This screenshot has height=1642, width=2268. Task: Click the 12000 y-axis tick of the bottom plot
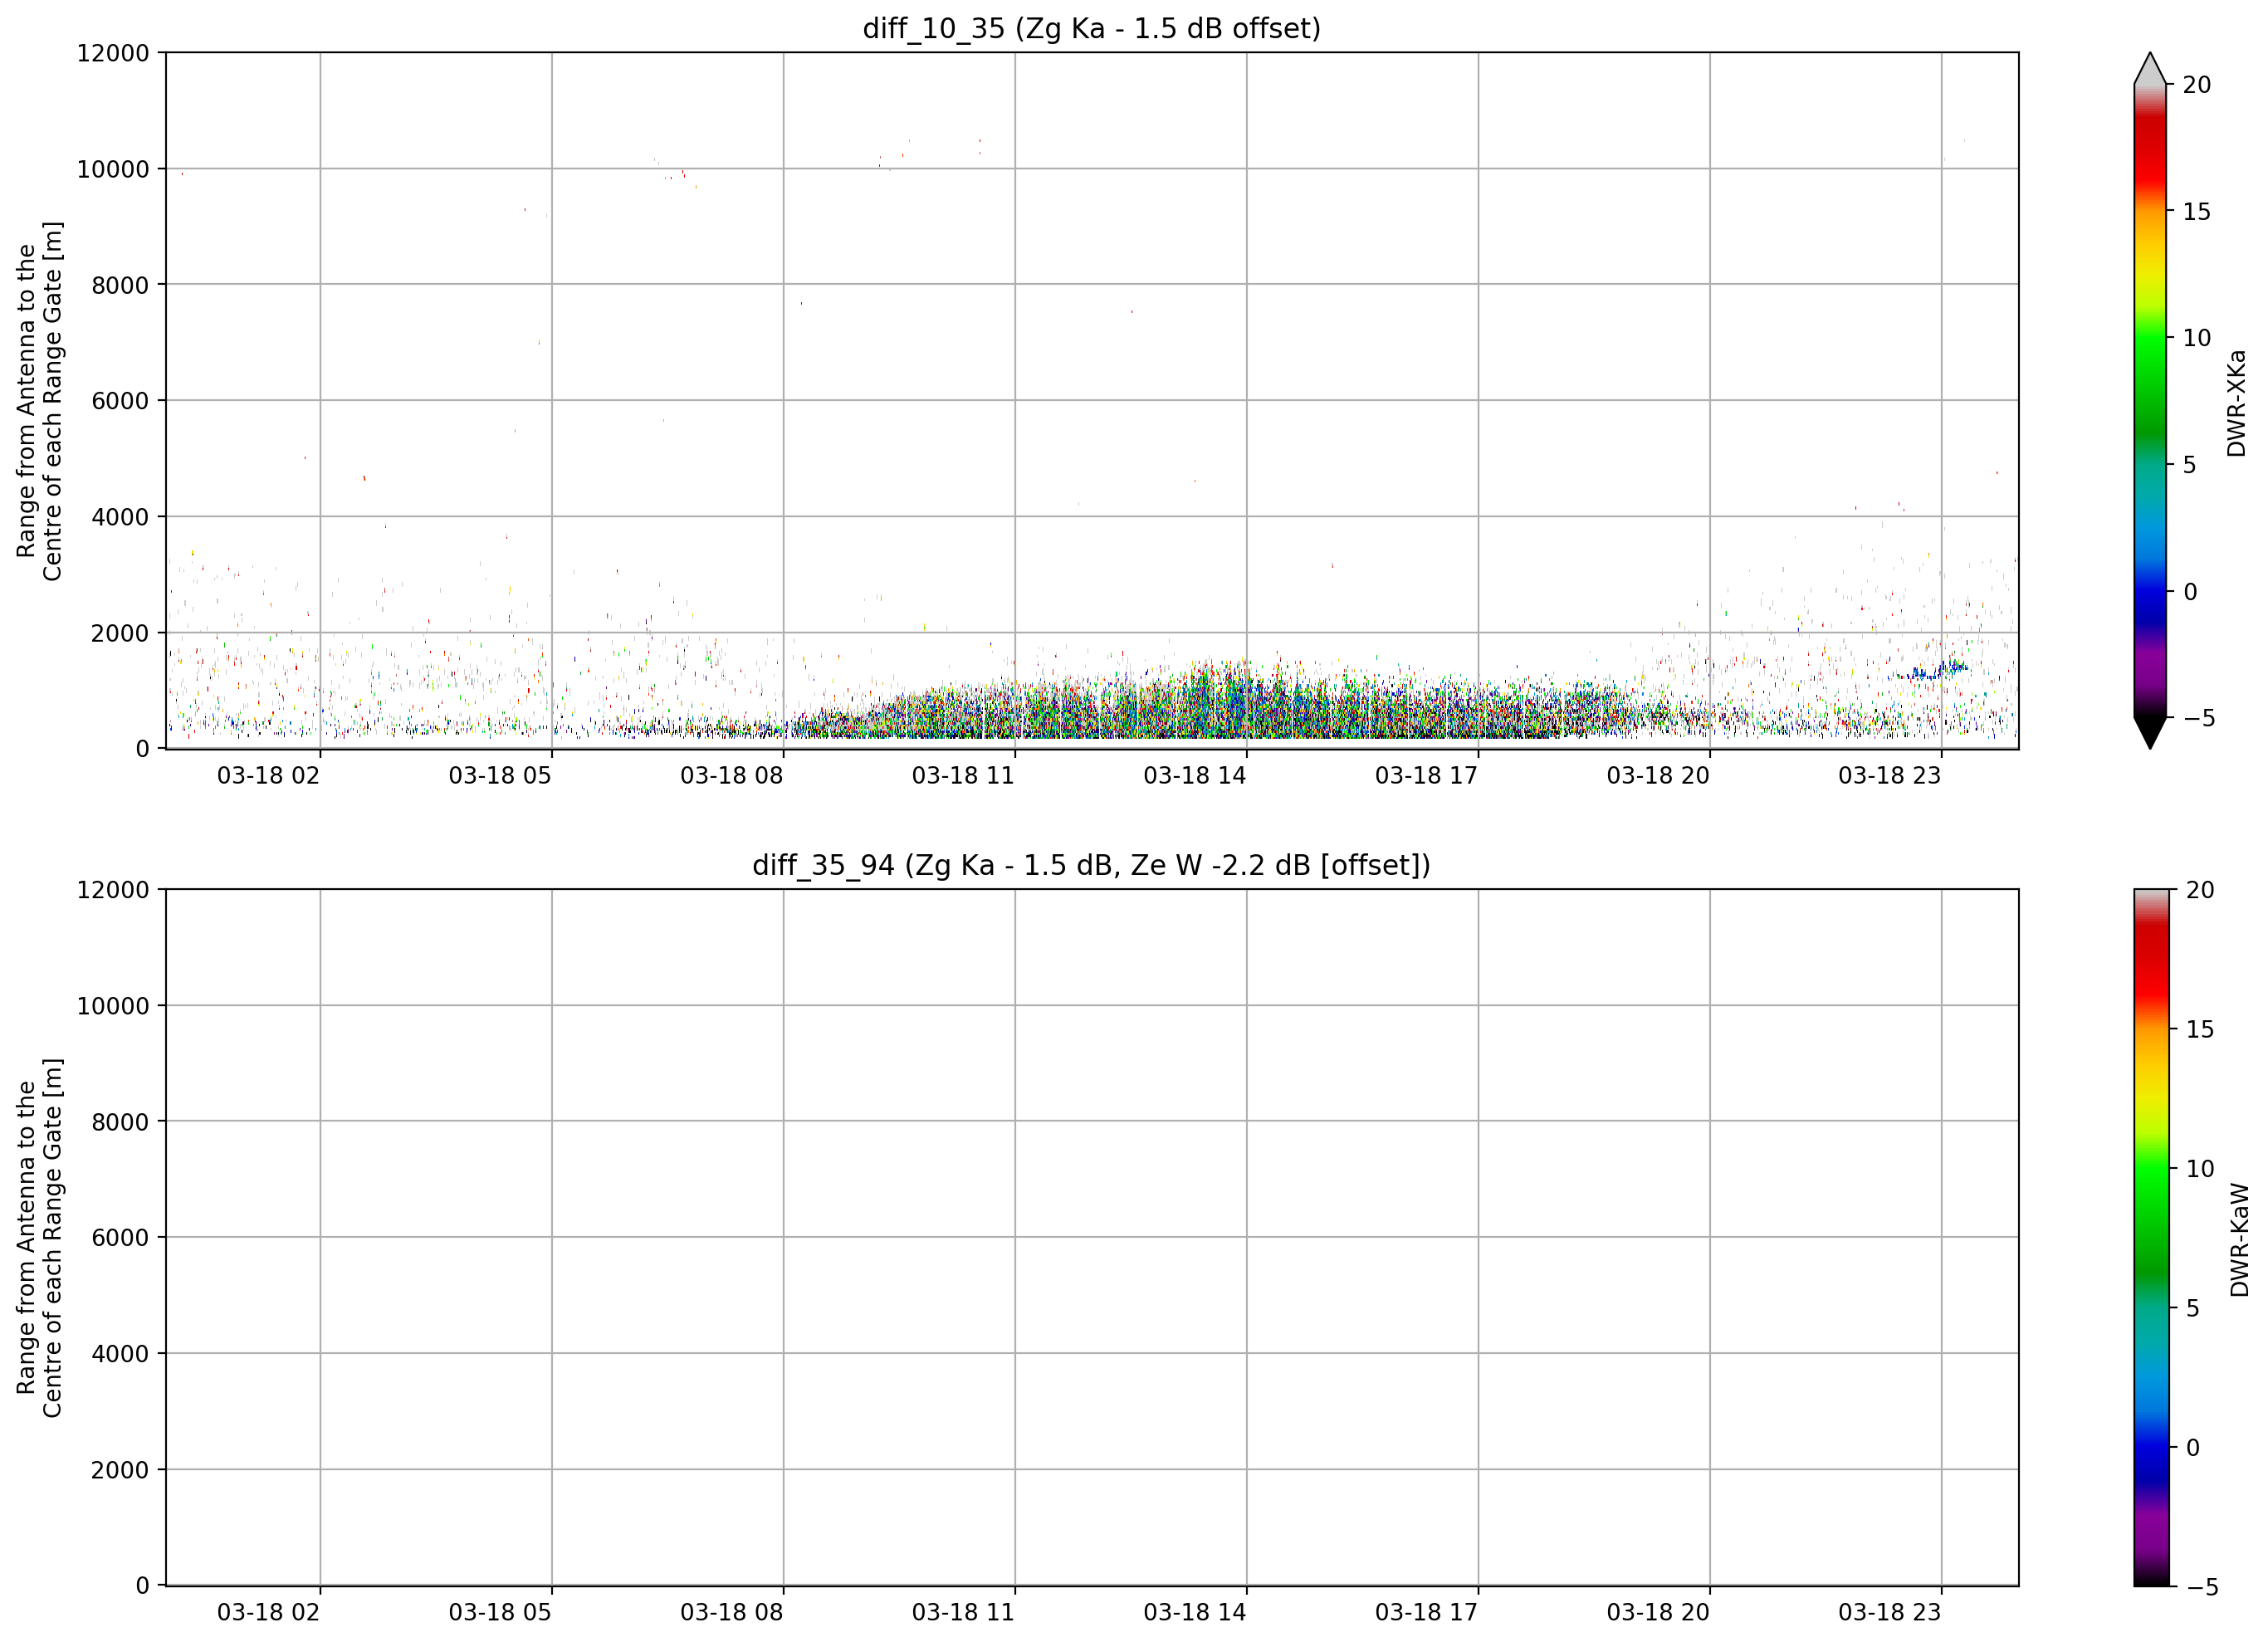pos(113,890)
